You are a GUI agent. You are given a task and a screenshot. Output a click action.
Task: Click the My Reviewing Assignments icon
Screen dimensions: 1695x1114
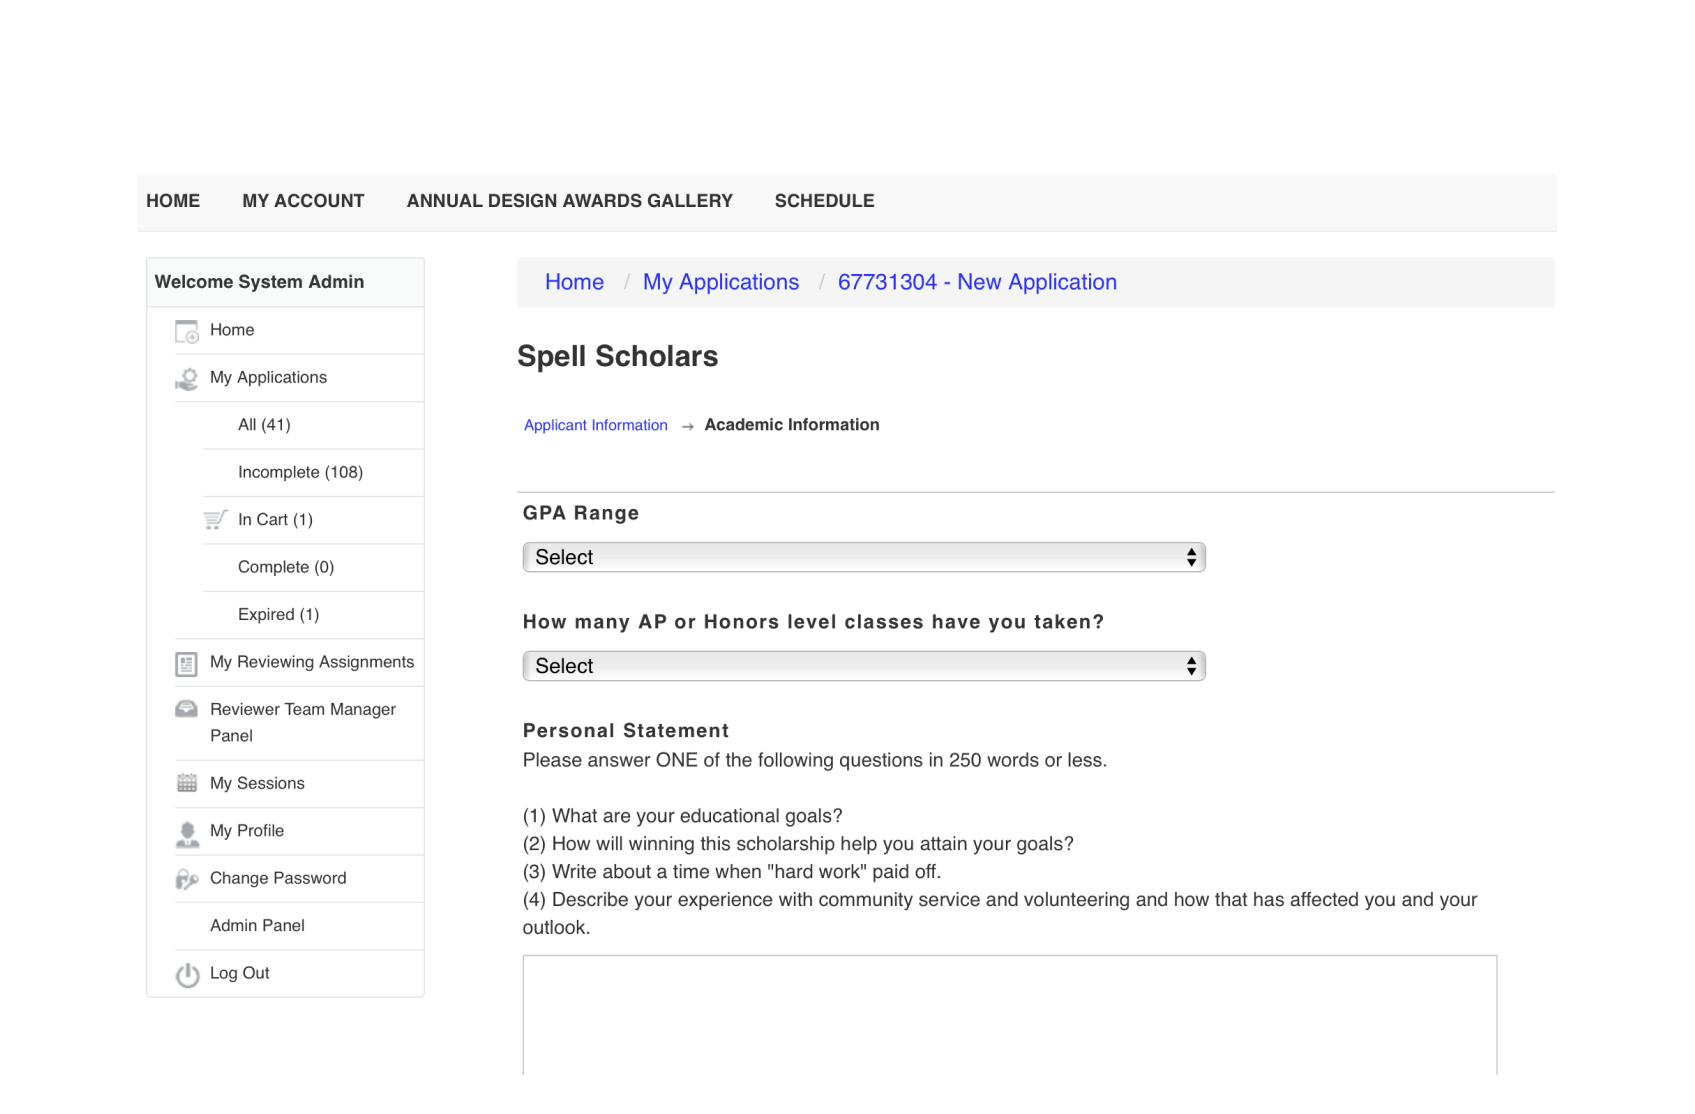[187, 664]
